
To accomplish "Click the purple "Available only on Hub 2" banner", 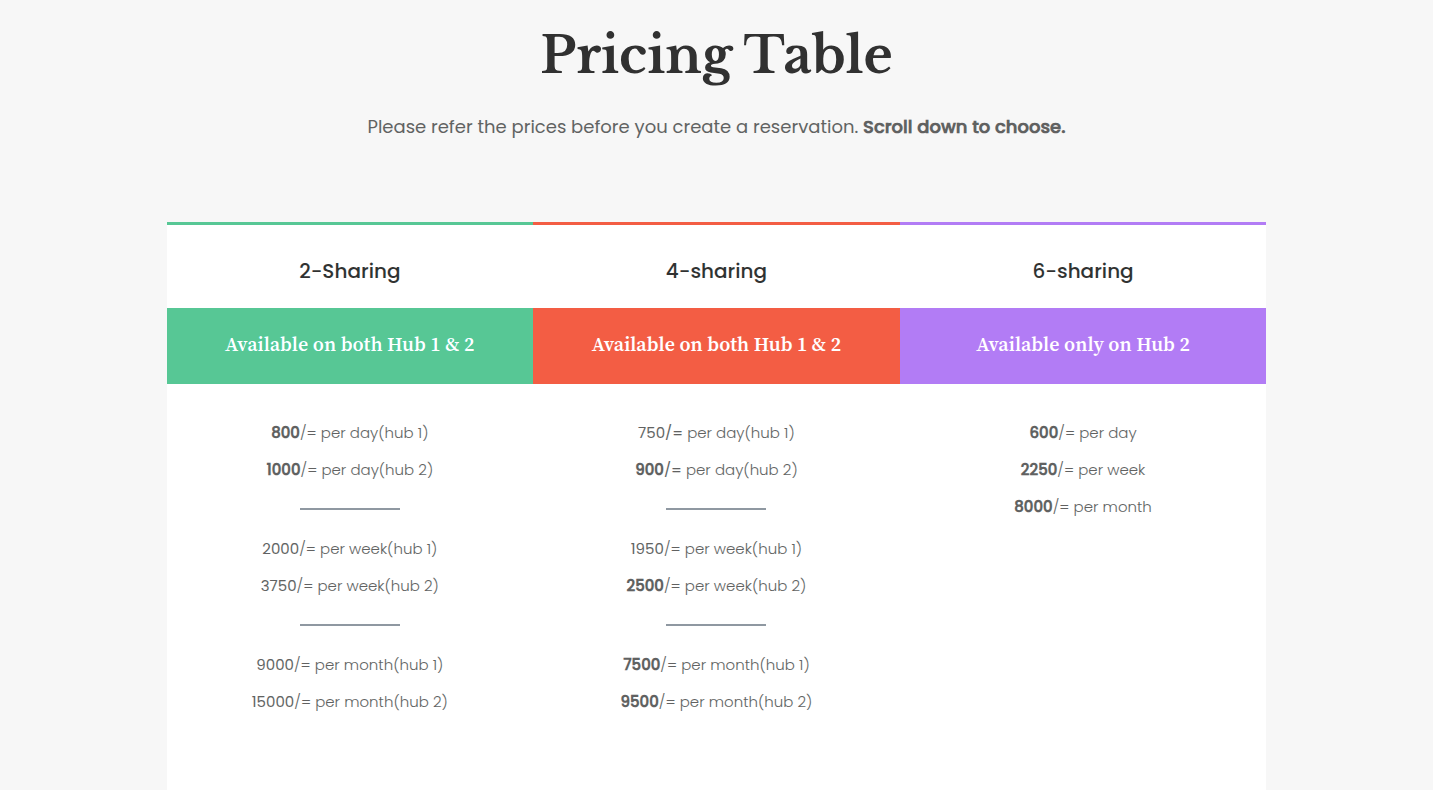I will [1082, 345].
